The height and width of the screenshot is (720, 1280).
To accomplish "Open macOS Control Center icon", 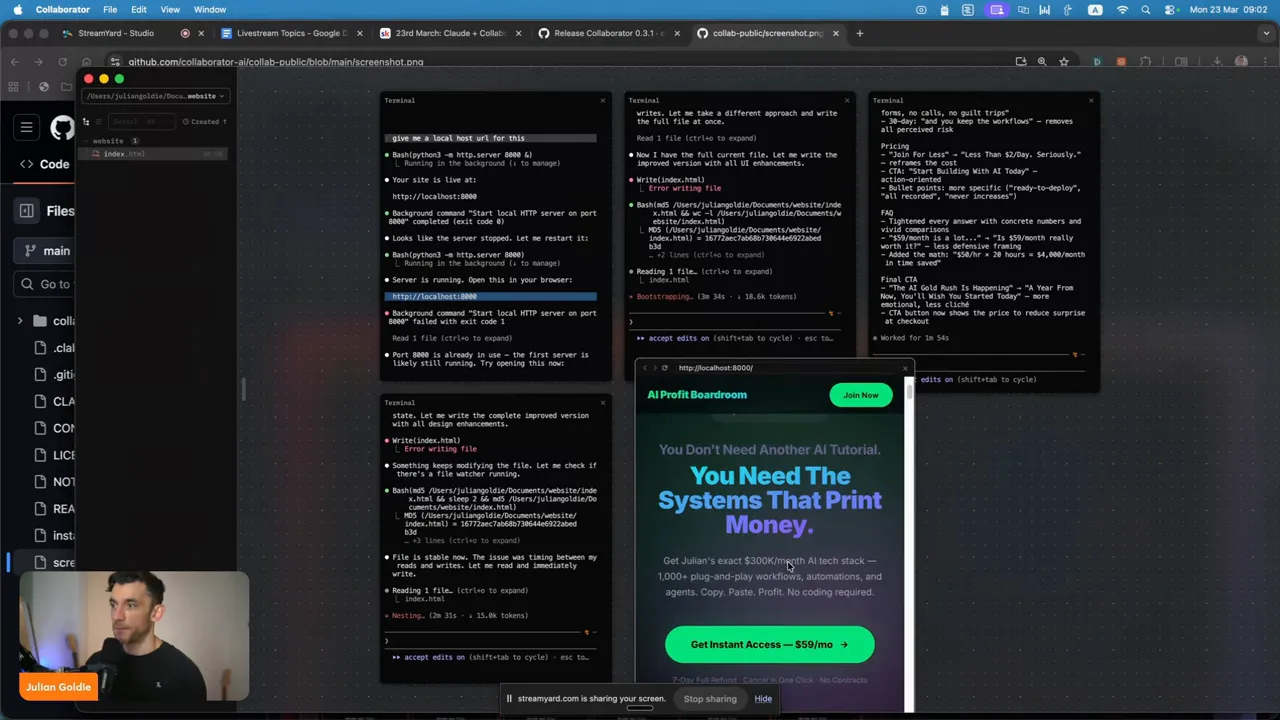I will pyautogui.click(x=1168, y=10).
